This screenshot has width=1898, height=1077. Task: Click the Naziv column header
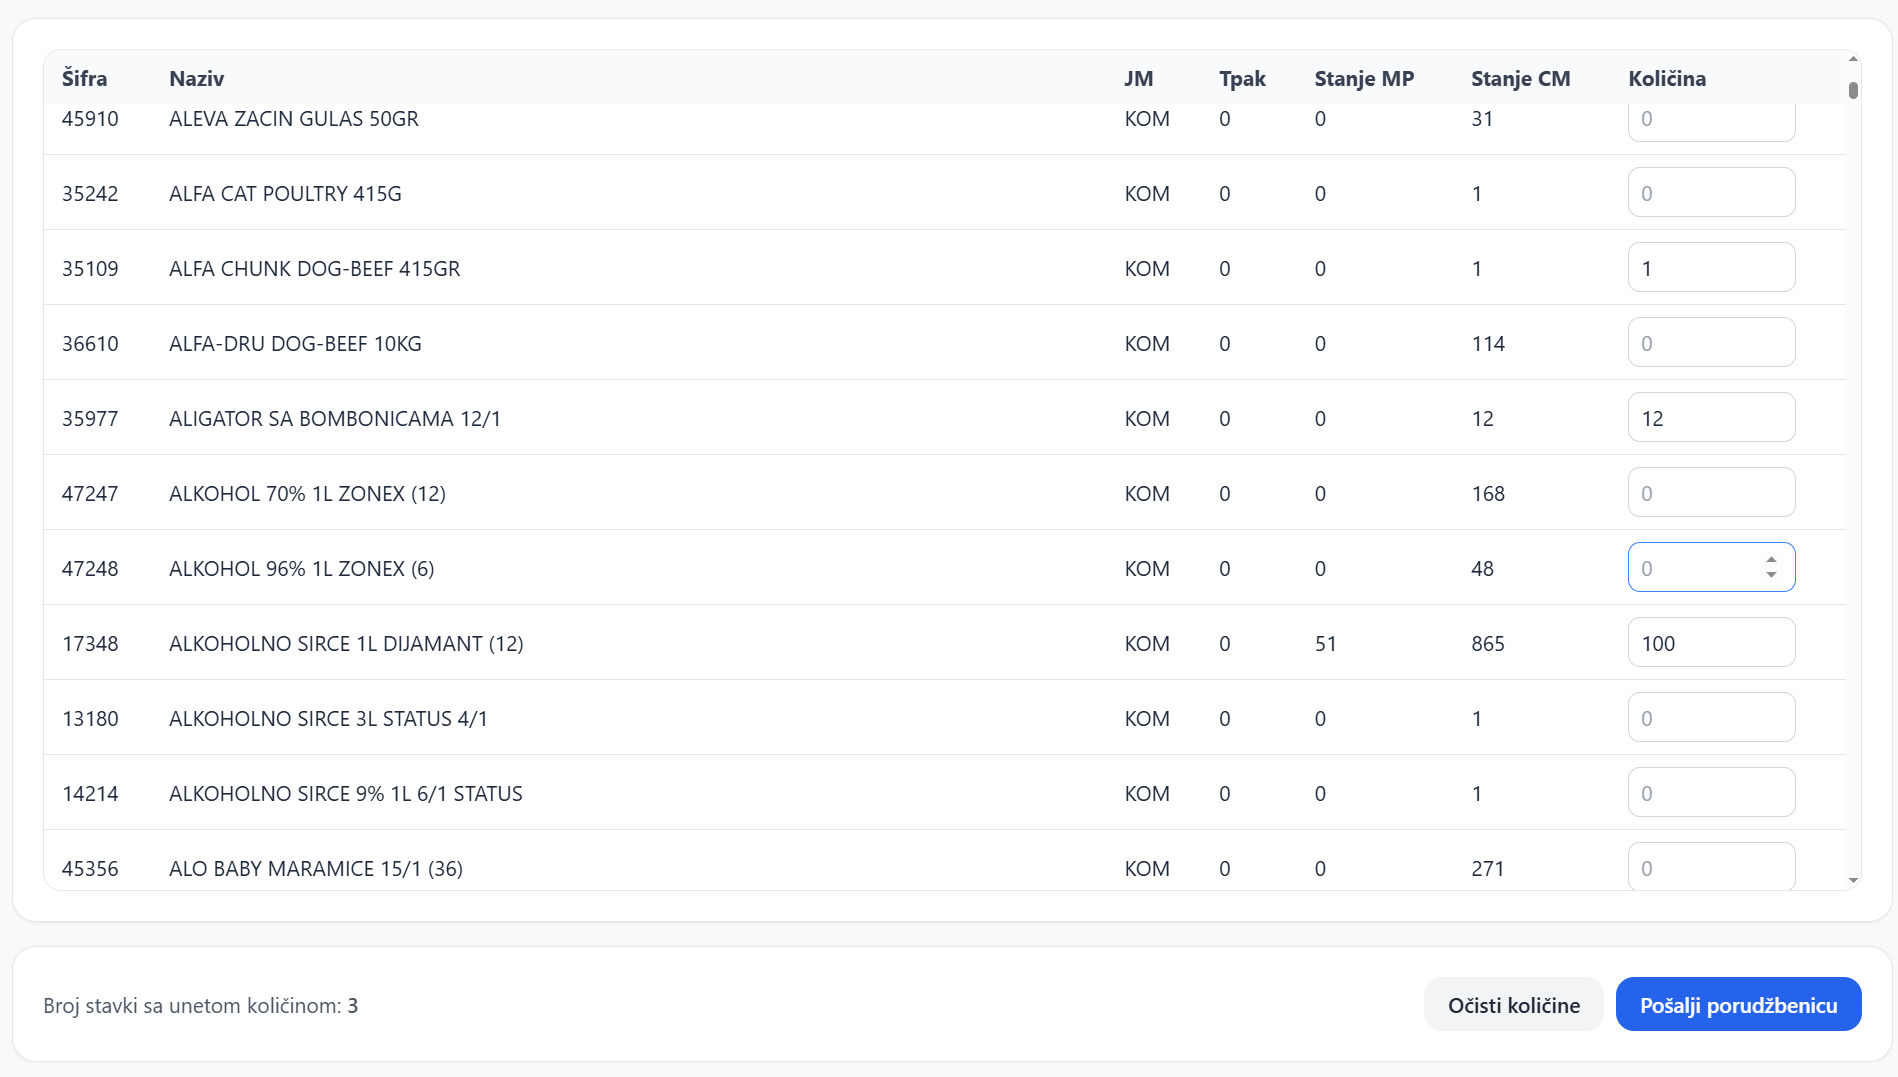click(x=196, y=78)
